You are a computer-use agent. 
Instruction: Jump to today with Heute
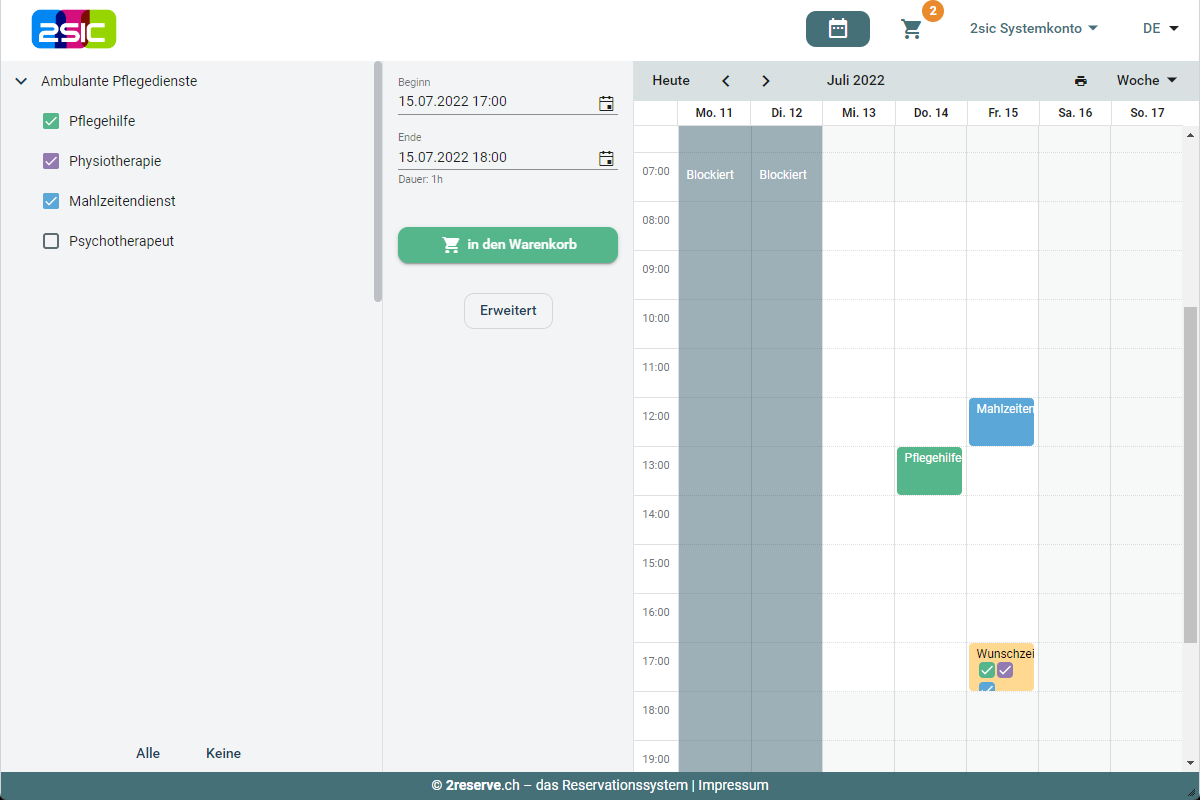[x=671, y=80]
